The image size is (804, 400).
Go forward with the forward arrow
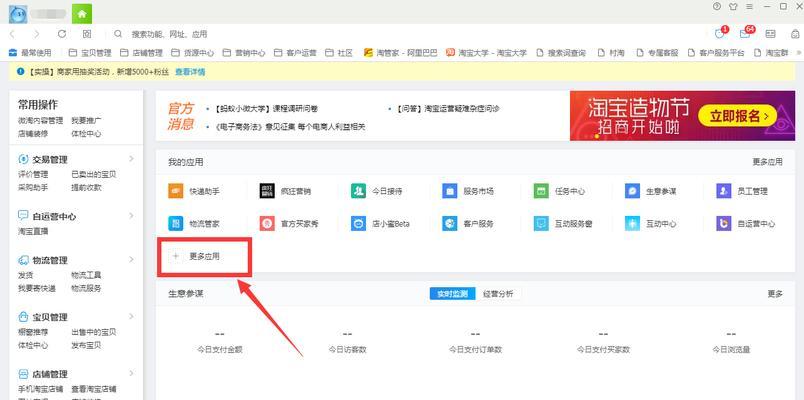coord(36,34)
